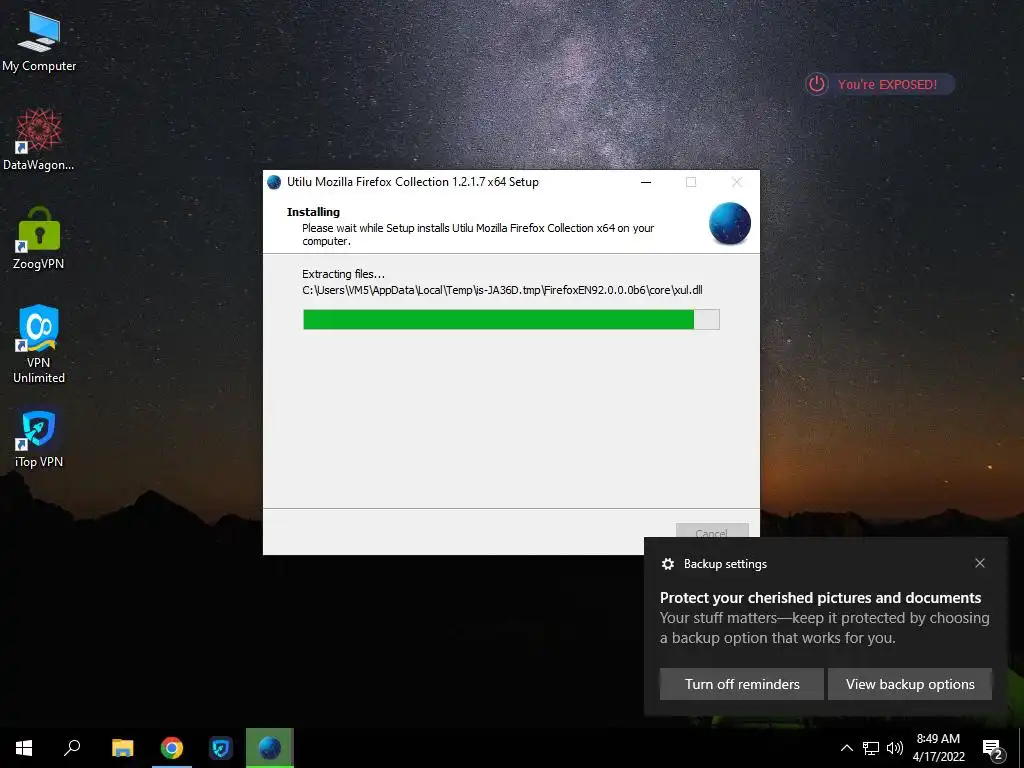Click the Setup window title bar text
The width and height of the screenshot is (1024, 768).
point(413,182)
